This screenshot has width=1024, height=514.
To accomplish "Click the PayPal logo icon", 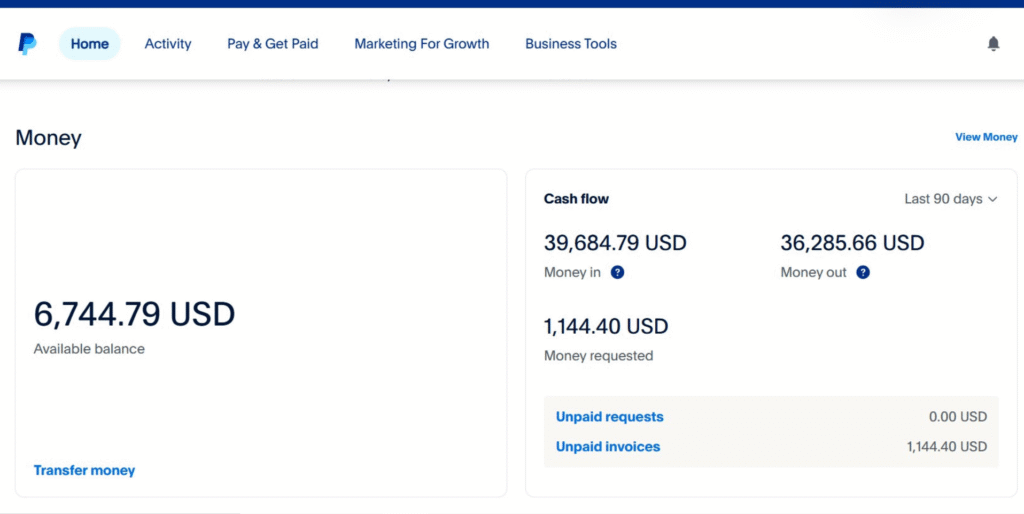I will click(x=27, y=44).
